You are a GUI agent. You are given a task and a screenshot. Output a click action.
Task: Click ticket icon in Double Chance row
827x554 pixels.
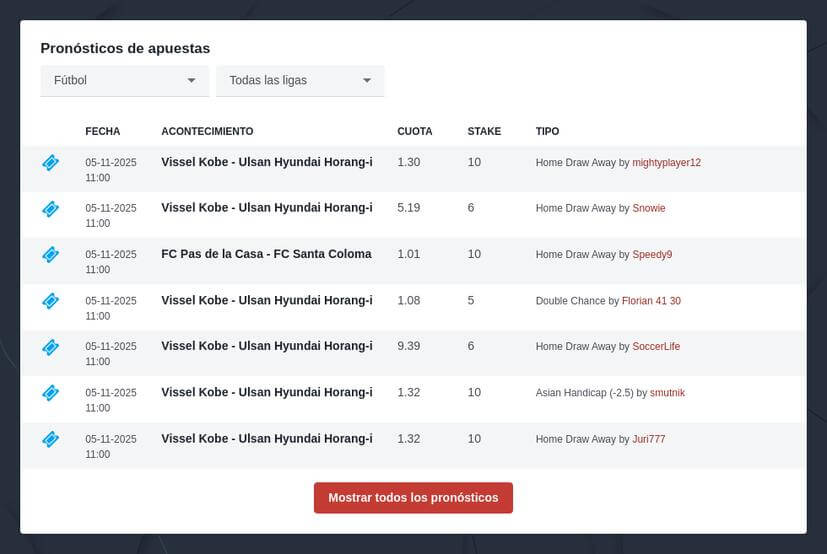coord(51,301)
